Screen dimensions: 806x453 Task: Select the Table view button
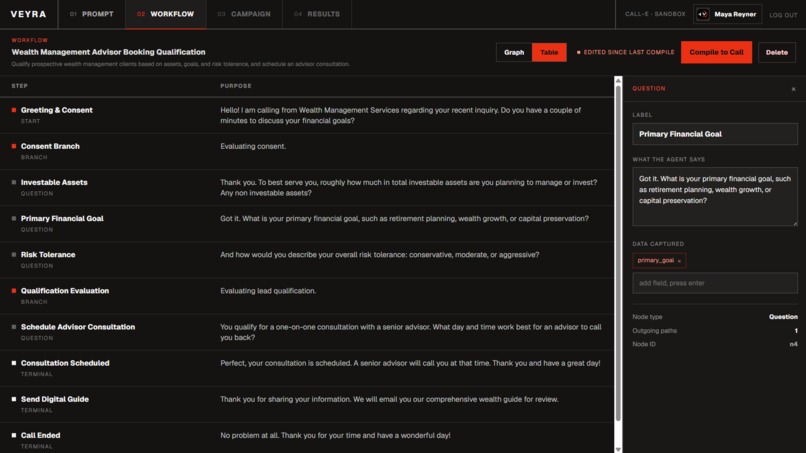click(x=549, y=52)
